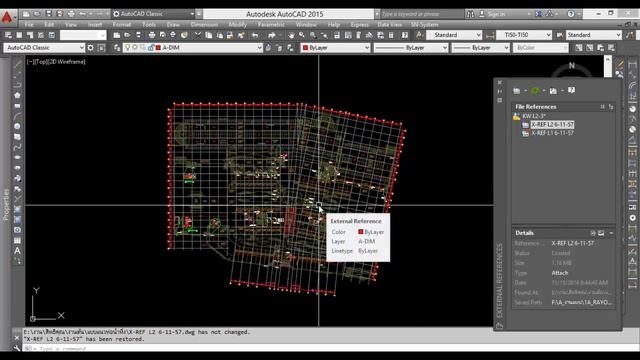Screen dimensions: 640x360
Task: Switch to the details list mode icon
Action: click(593, 233)
